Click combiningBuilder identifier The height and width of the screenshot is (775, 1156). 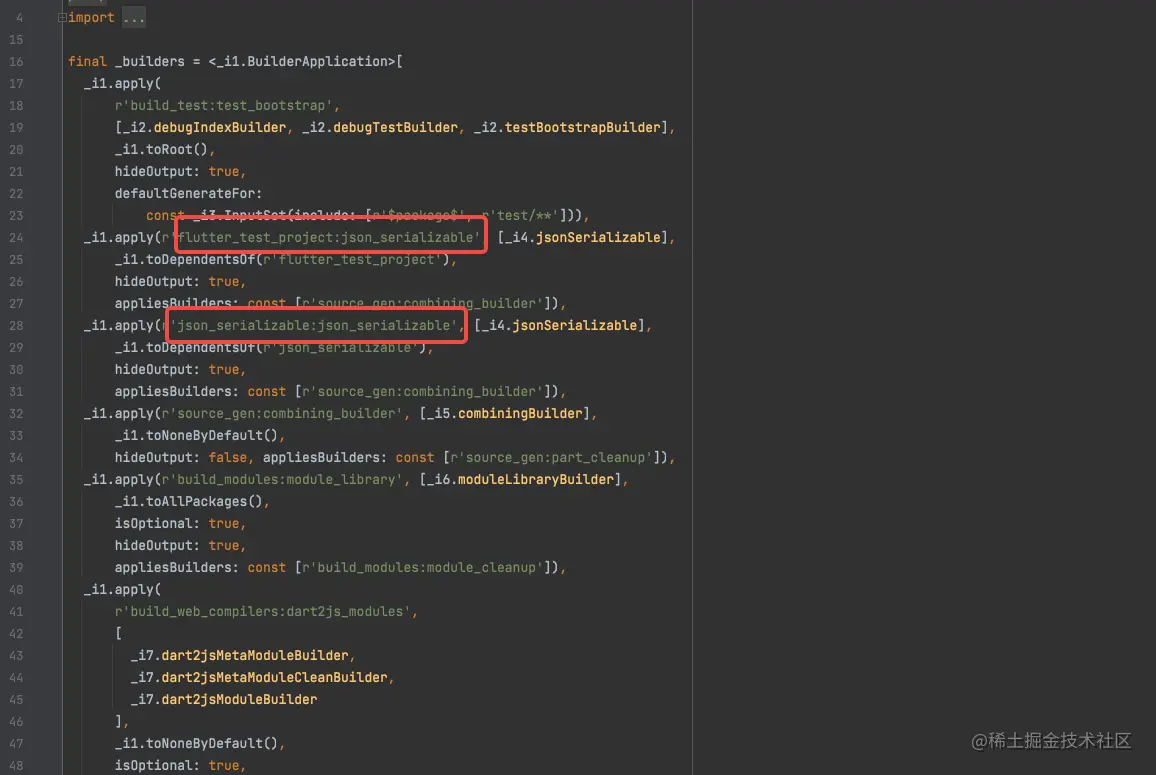[x=520, y=414]
